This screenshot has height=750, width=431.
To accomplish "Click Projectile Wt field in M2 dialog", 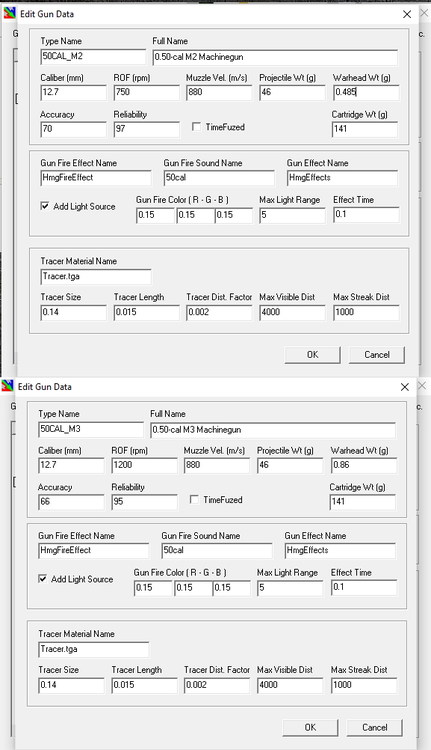I will coord(292,92).
